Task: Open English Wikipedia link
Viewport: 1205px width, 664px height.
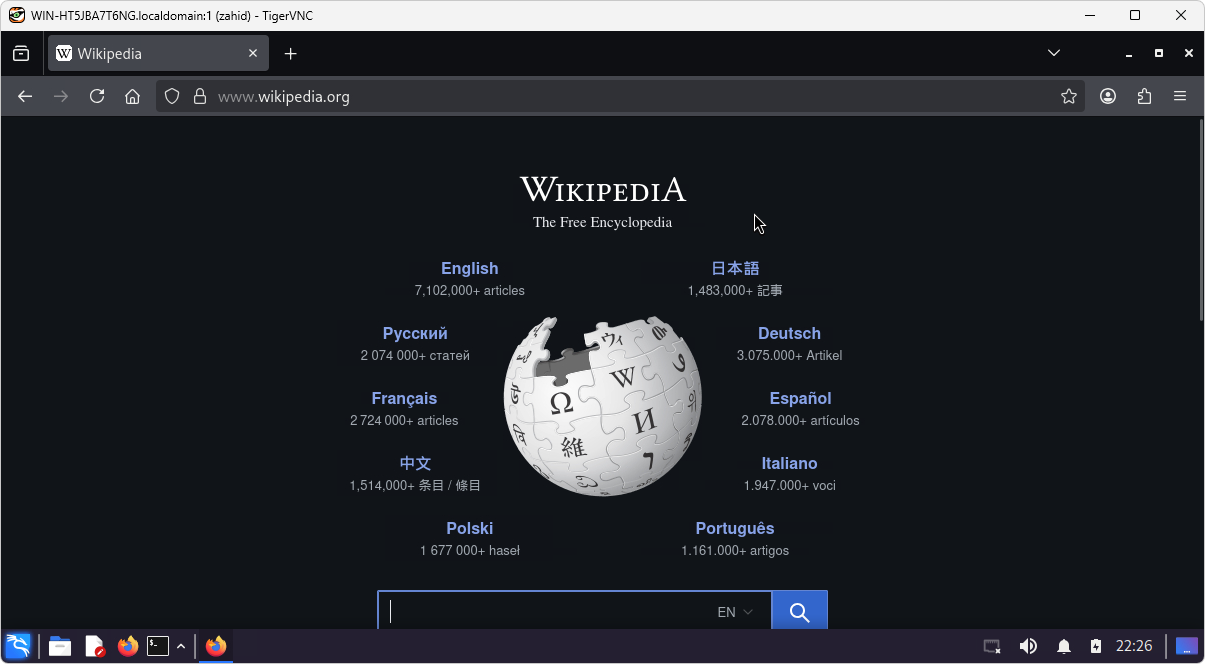Action: point(469,268)
